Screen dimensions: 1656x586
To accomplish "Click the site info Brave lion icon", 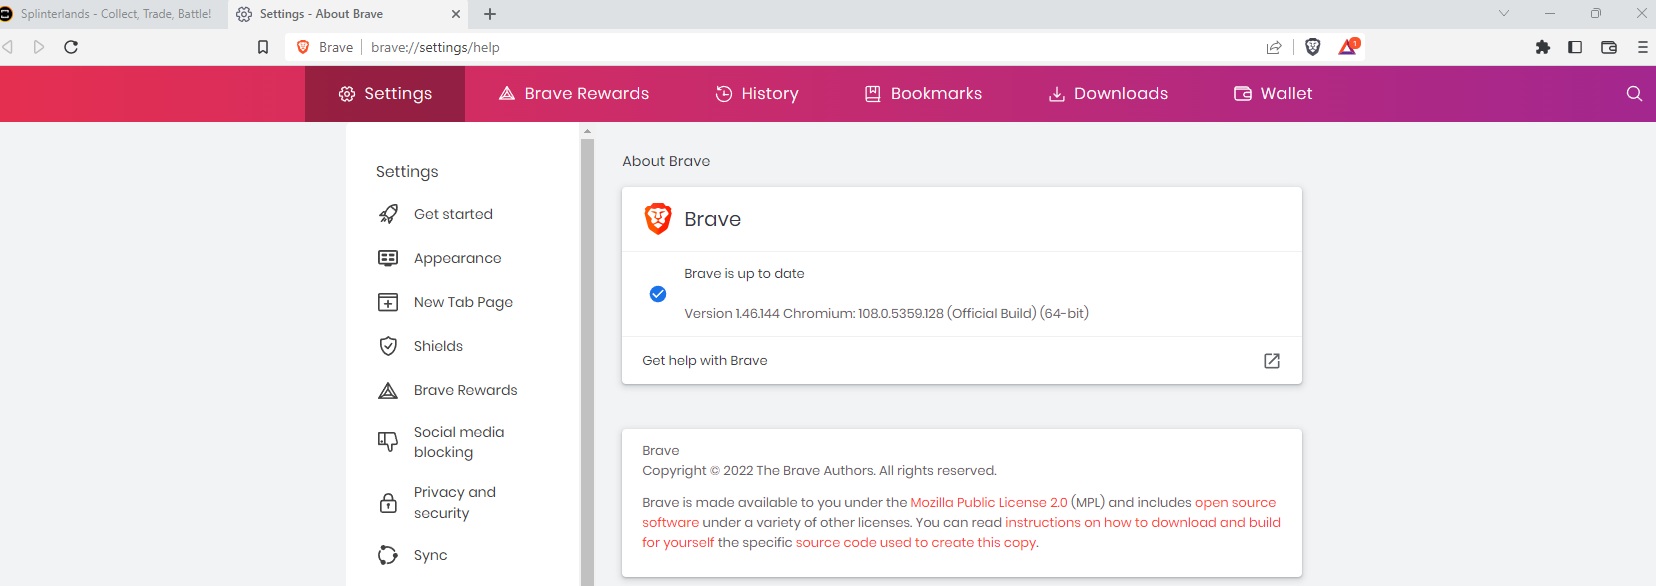I will tap(303, 47).
